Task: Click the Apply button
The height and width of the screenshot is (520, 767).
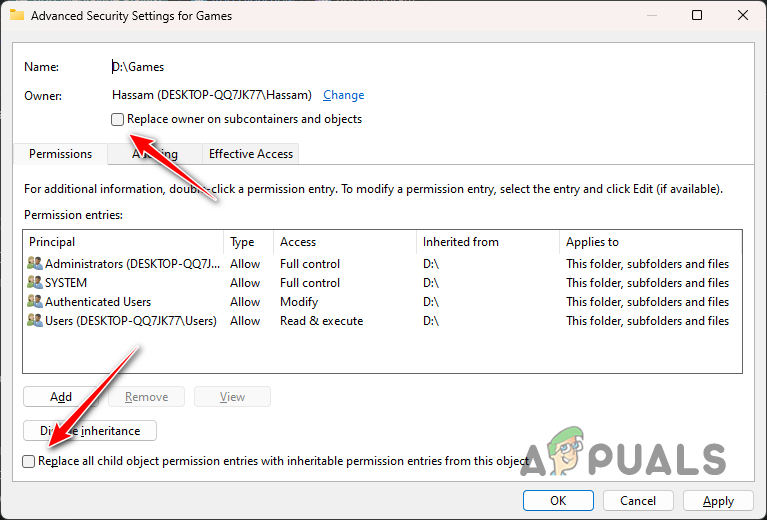Action: [718, 501]
